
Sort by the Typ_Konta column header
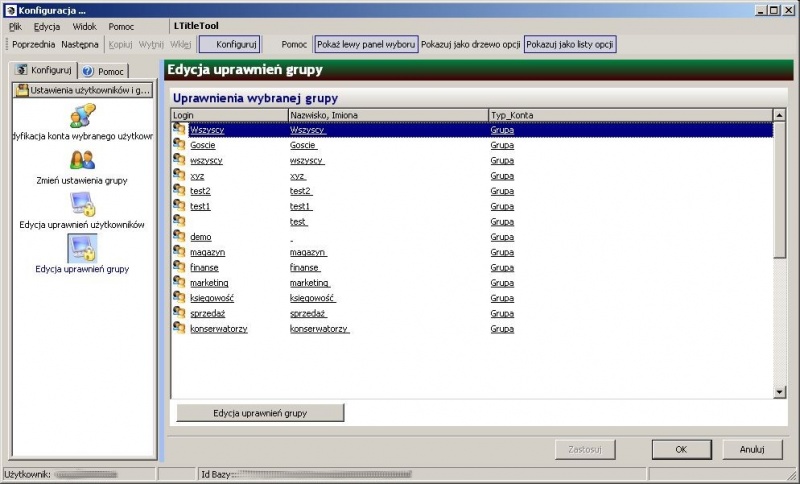tap(631, 115)
